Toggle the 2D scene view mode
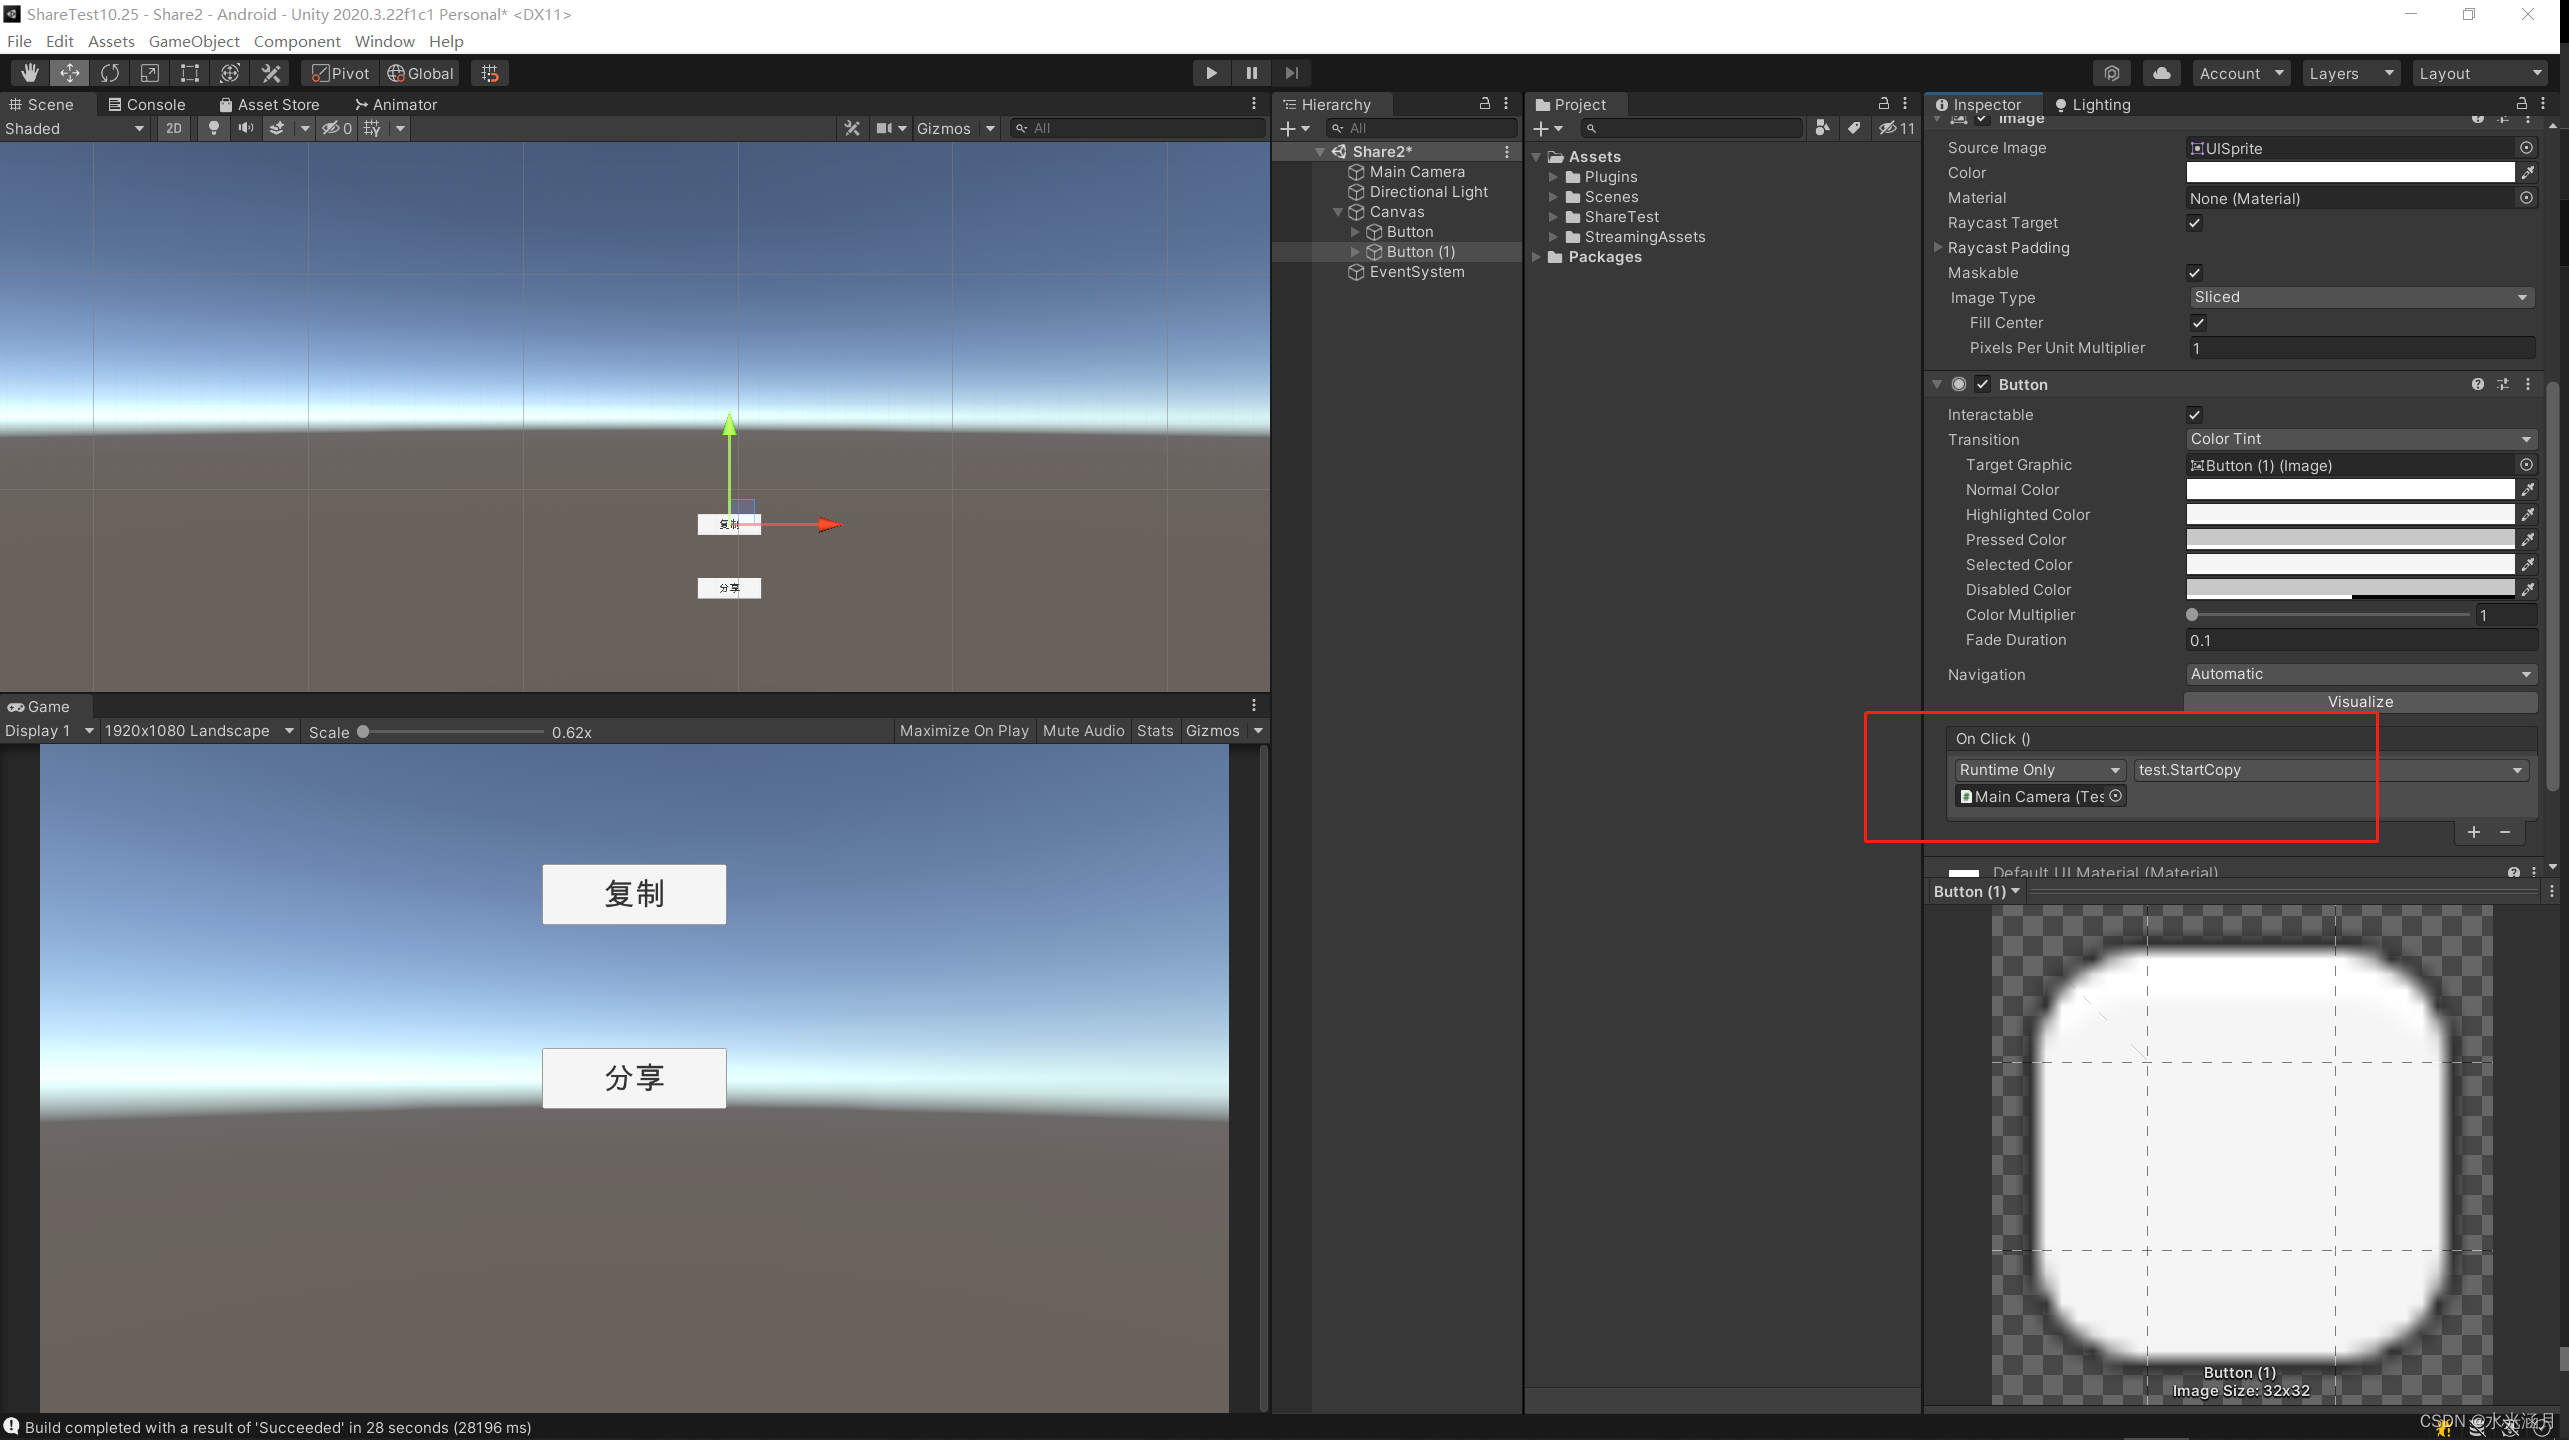The image size is (2569, 1440). [174, 128]
